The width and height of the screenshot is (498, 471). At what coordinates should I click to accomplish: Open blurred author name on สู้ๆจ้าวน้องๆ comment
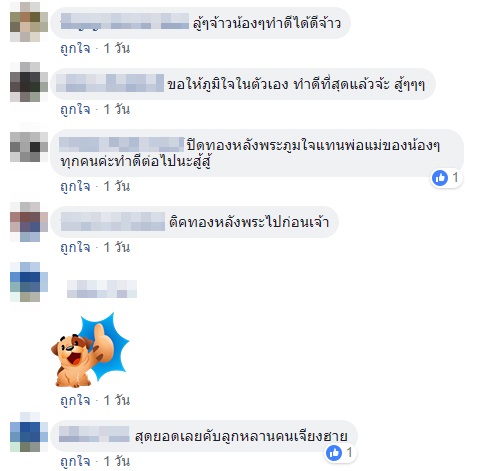pos(125,22)
